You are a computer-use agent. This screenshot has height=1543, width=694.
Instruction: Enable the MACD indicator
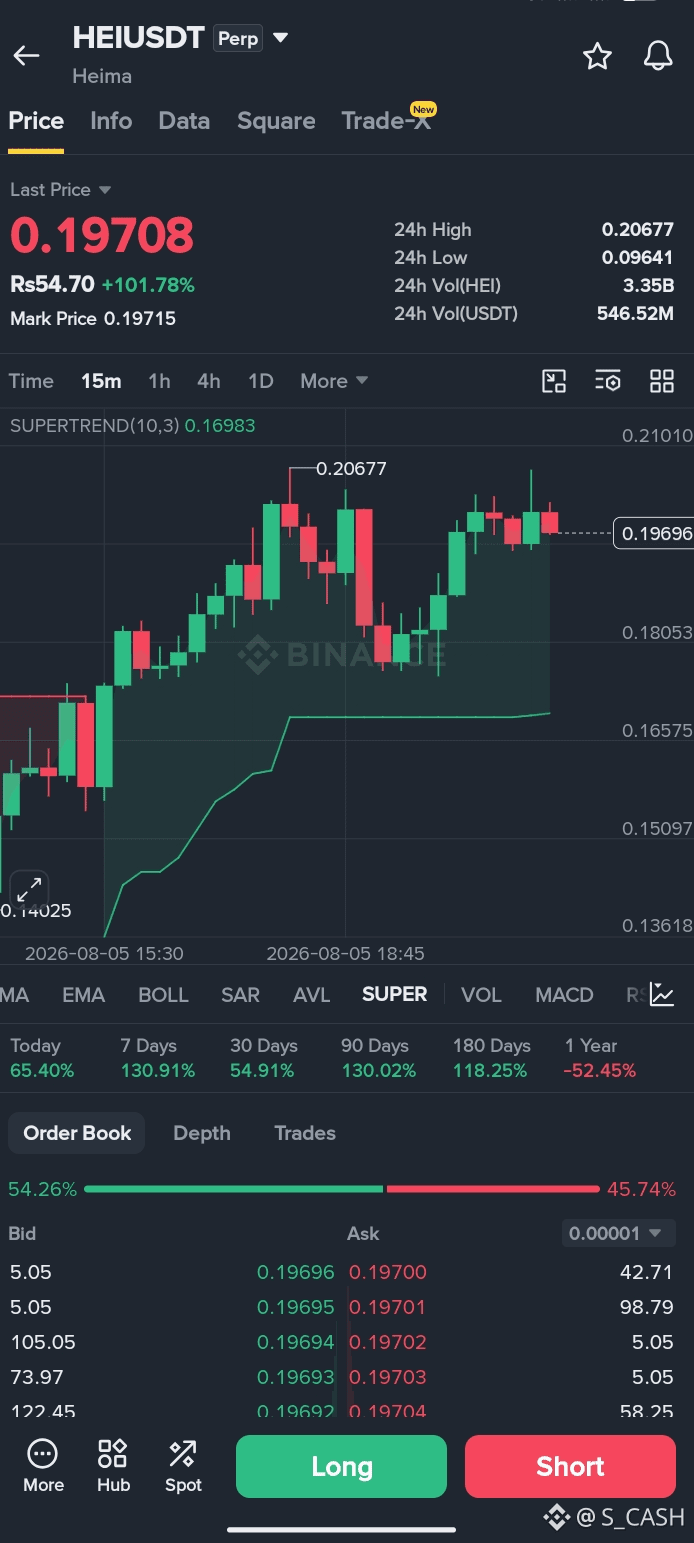pos(564,995)
